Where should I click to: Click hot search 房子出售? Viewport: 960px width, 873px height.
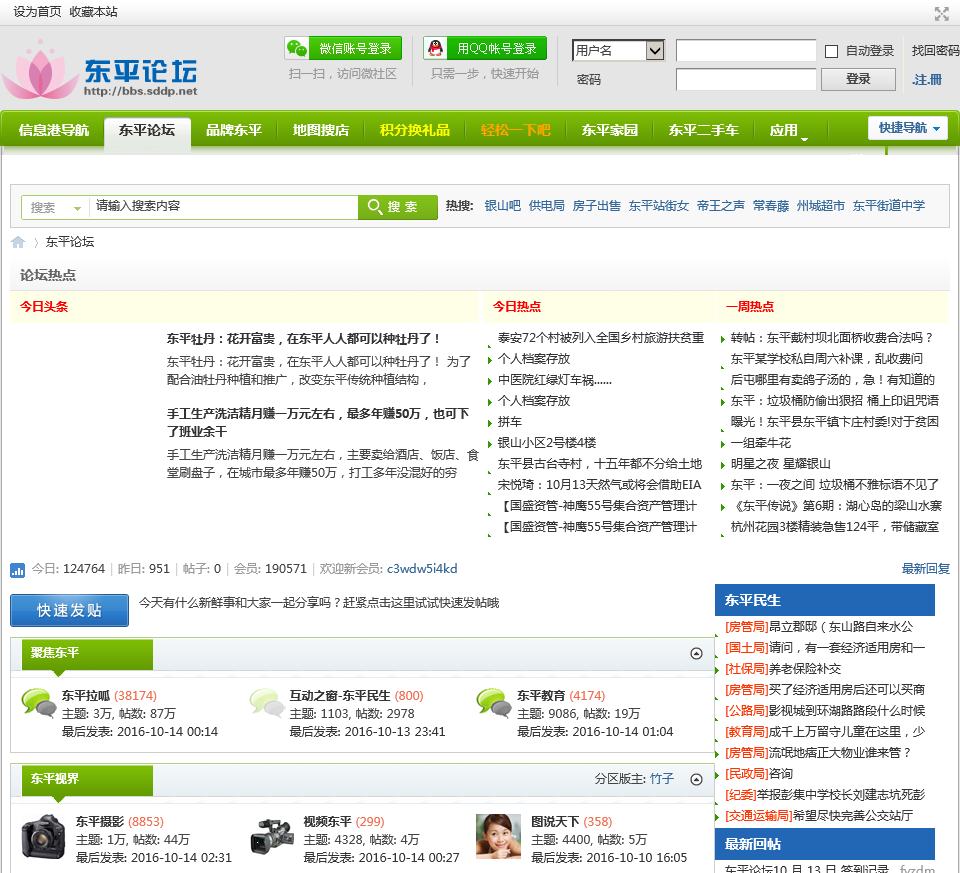596,206
